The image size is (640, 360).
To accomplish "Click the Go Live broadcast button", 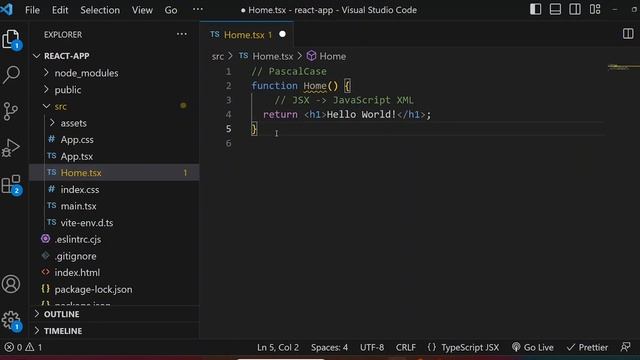I will coord(533,347).
